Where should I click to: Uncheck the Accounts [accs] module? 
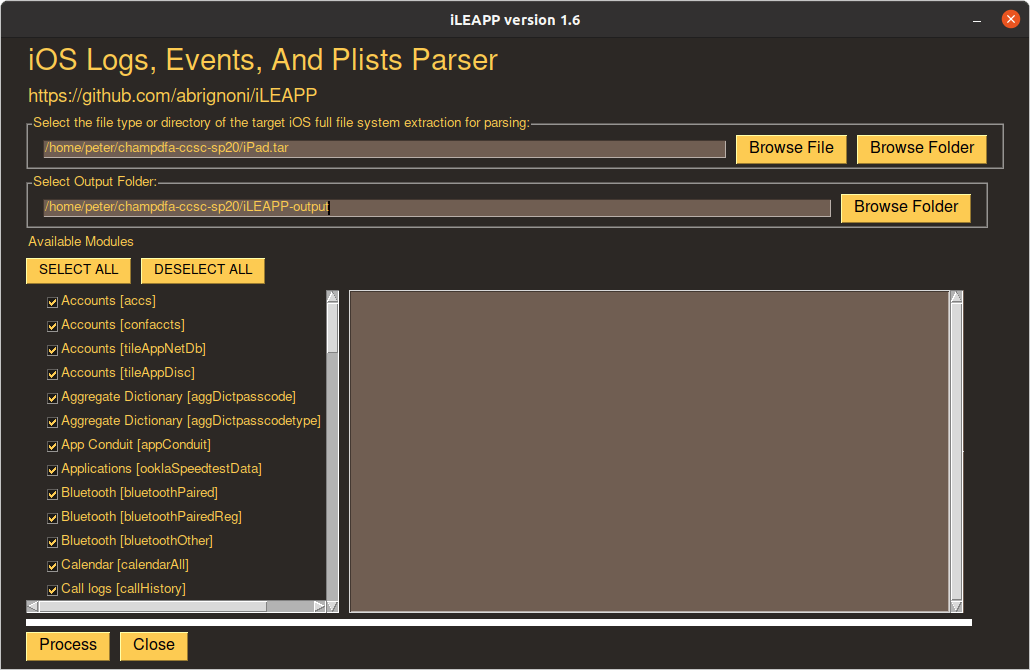[x=53, y=301]
